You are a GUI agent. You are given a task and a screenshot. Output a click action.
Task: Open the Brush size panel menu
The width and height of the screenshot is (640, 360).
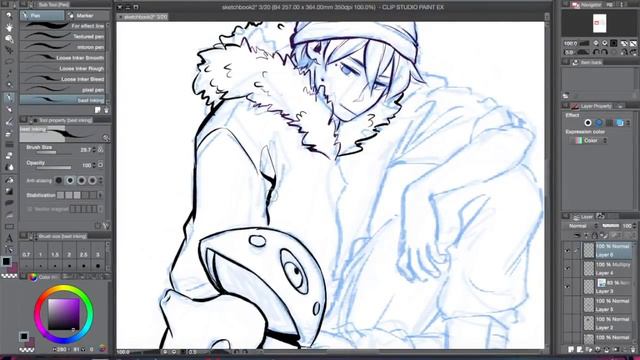pos(23,236)
